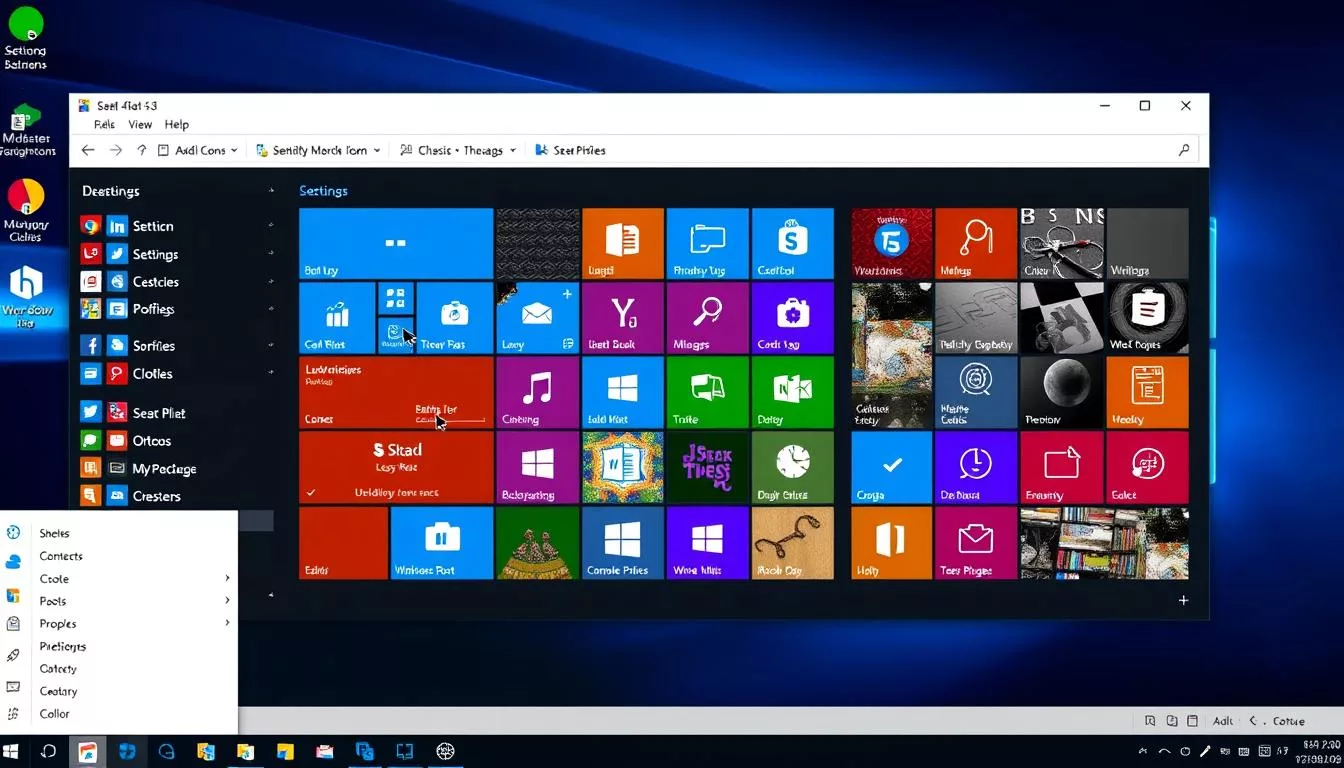
Task: Open the purple clock De Baxa tile
Action: [975, 467]
